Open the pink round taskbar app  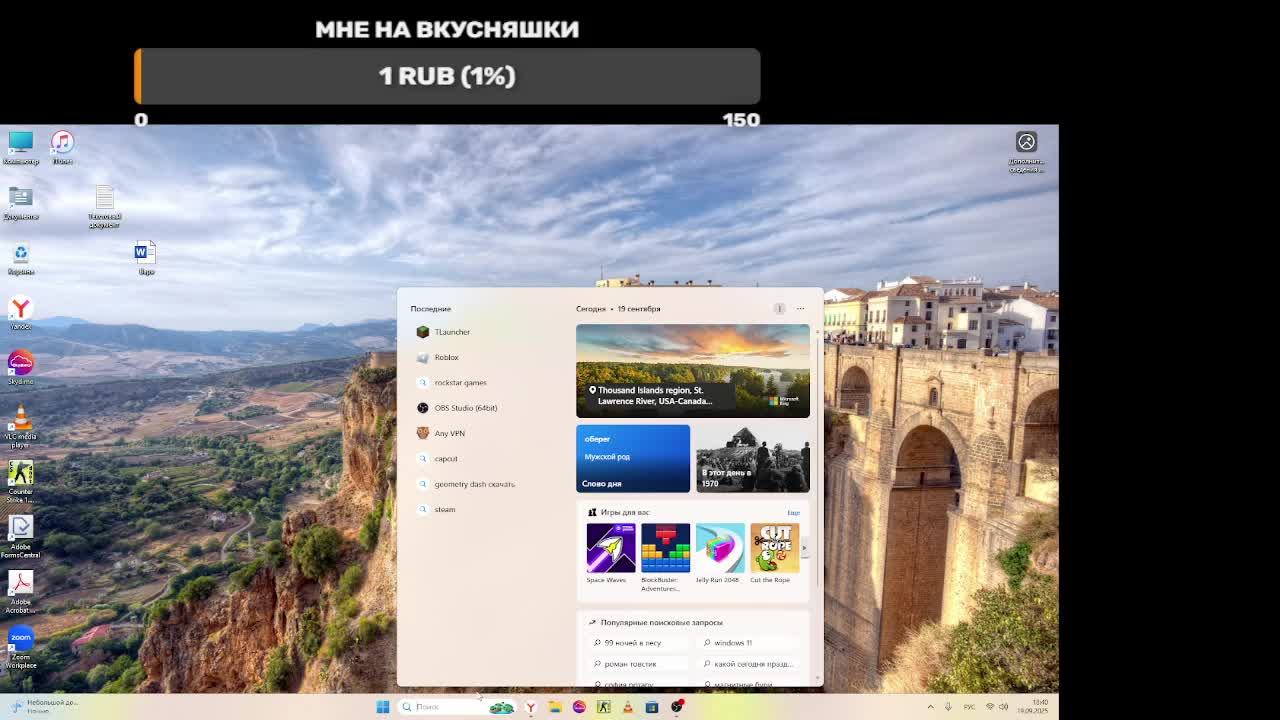pos(579,707)
